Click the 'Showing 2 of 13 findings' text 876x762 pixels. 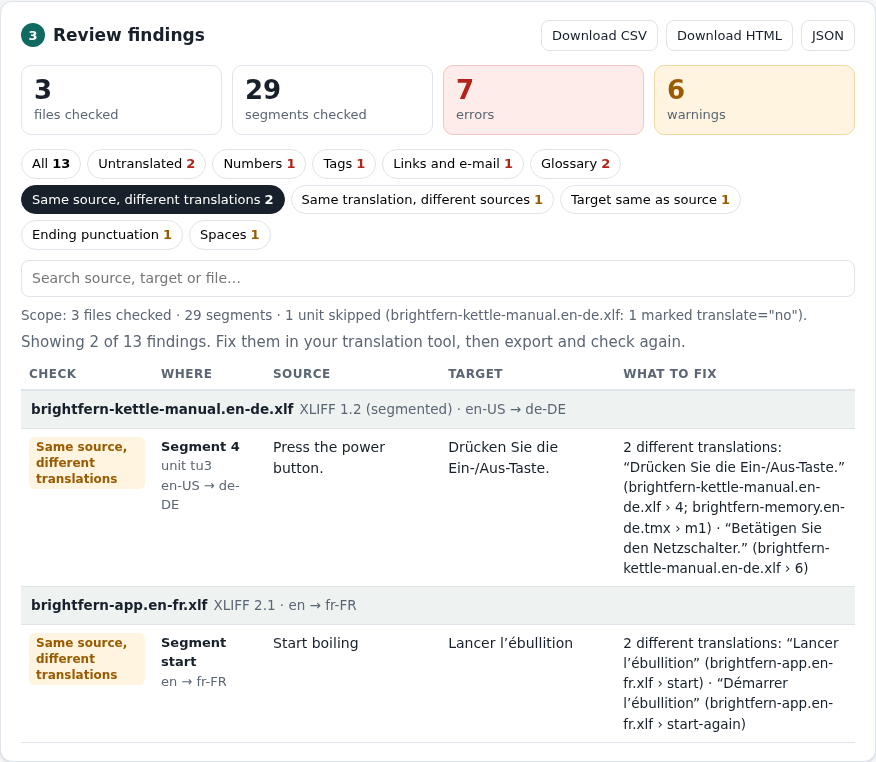click(353, 341)
